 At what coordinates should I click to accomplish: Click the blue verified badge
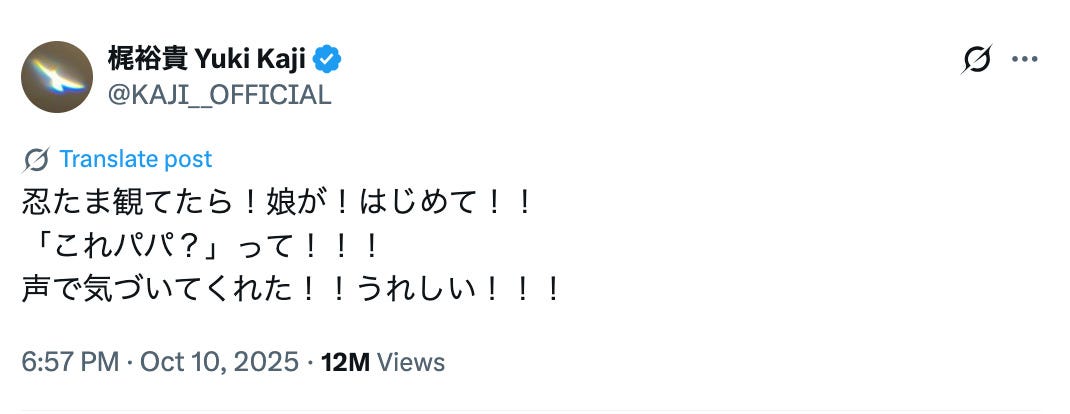pos(328,60)
